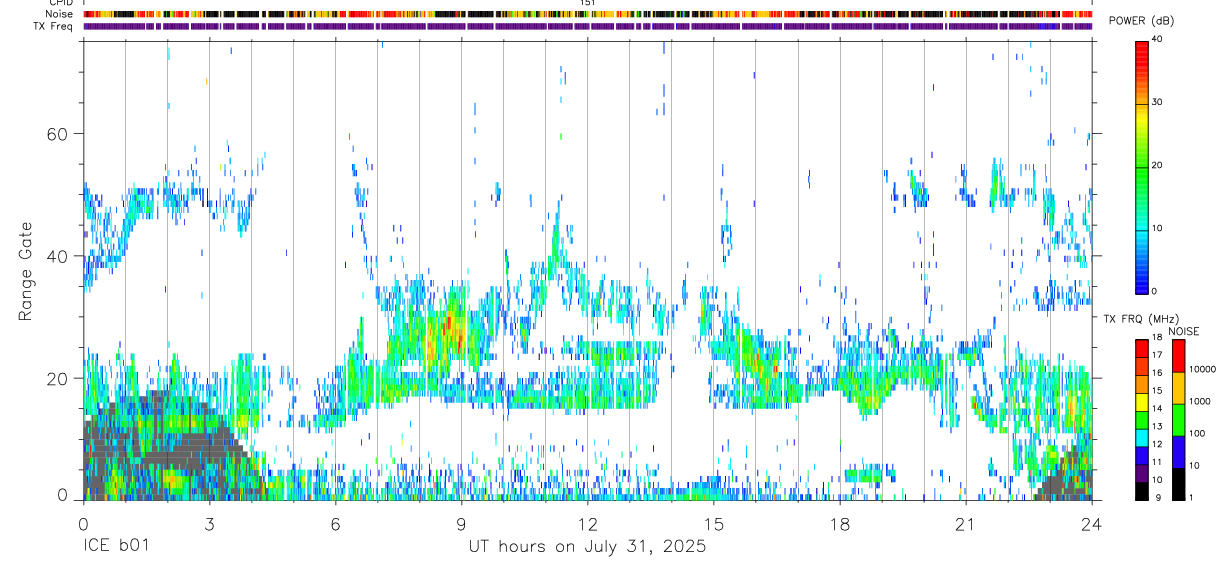Click the "ICE b01" radar label
Screen dimensions: 1228x567
[115, 547]
